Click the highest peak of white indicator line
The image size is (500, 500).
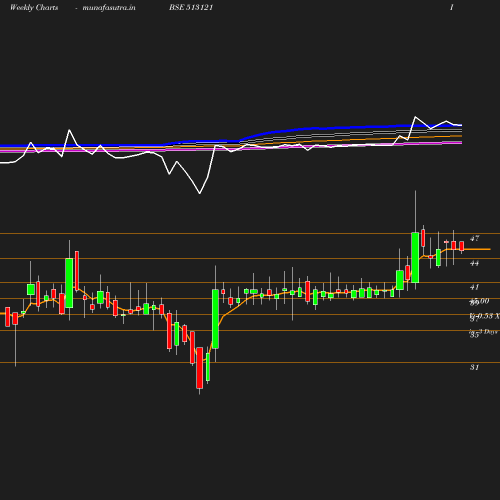click(415, 117)
